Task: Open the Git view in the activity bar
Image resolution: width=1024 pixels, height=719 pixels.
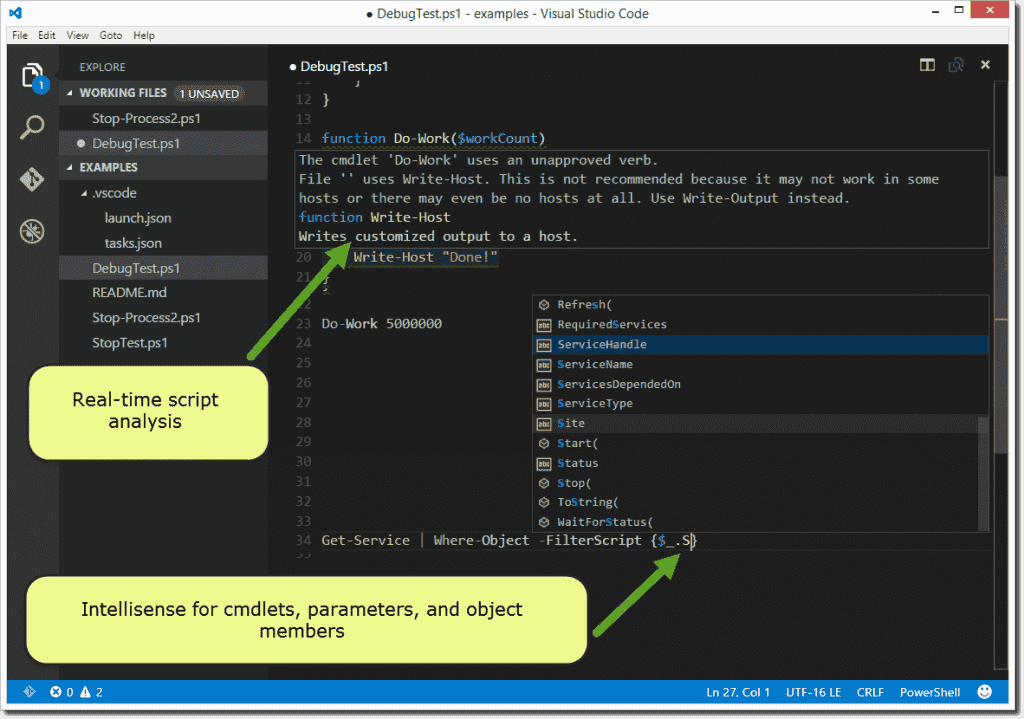Action: 32,180
